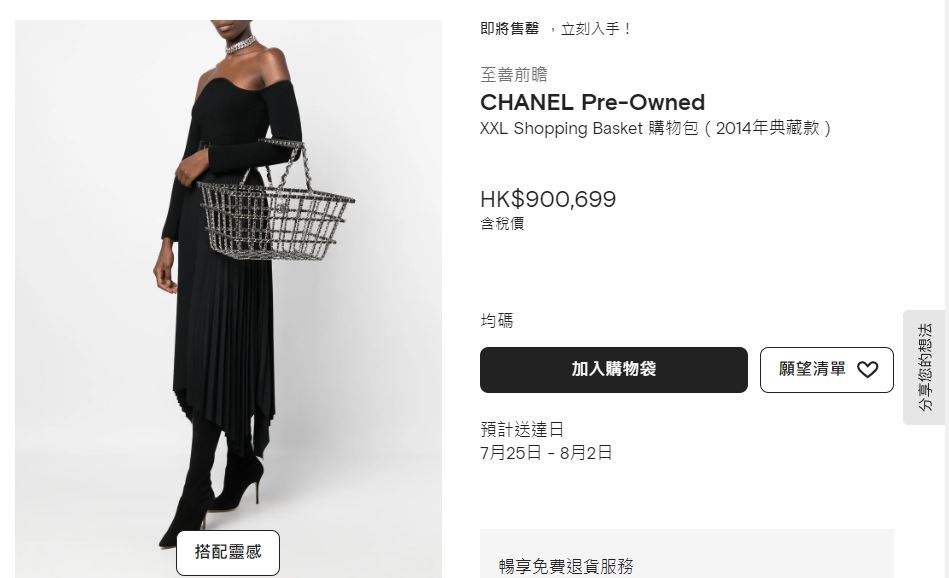
Task: Select the 均碼 one-size option
Action: (x=496, y=320)
